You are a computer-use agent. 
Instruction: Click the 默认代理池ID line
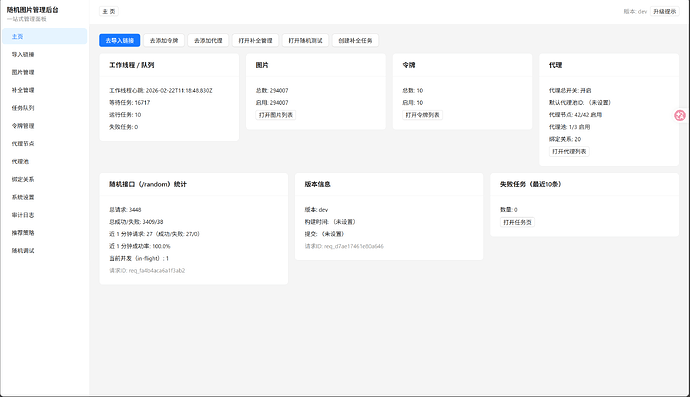pyautogui.click(x=580, y=103)
